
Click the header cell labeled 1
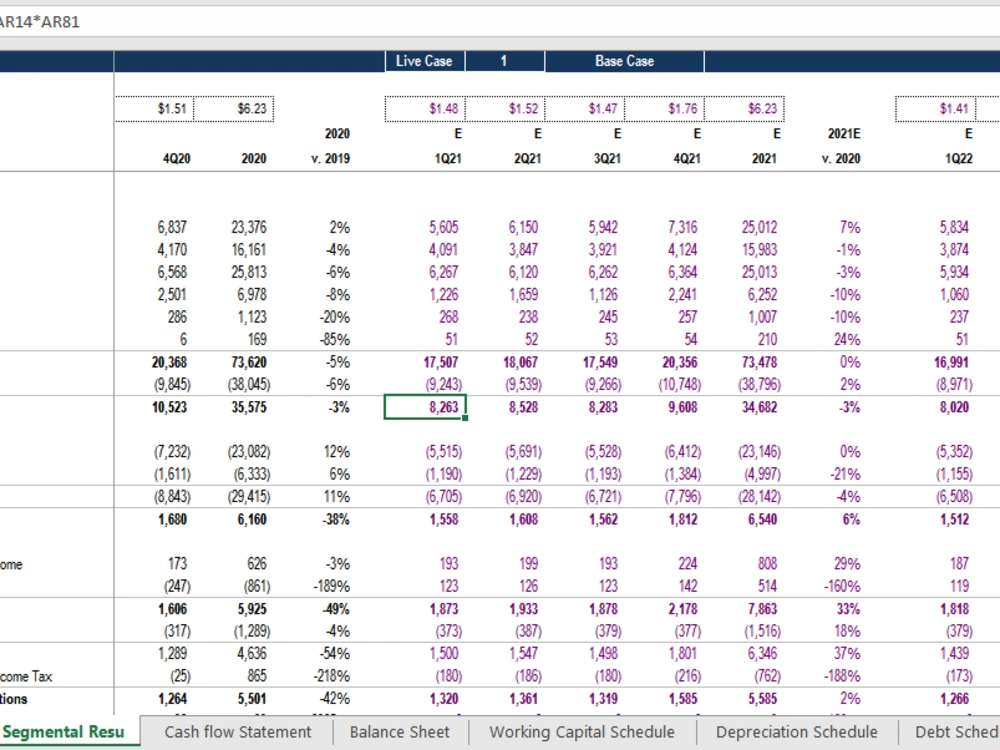[505, 60]
